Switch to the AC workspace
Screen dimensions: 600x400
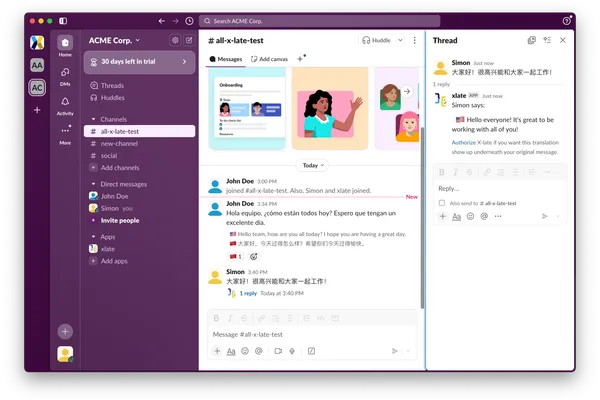tap(37, 88)
